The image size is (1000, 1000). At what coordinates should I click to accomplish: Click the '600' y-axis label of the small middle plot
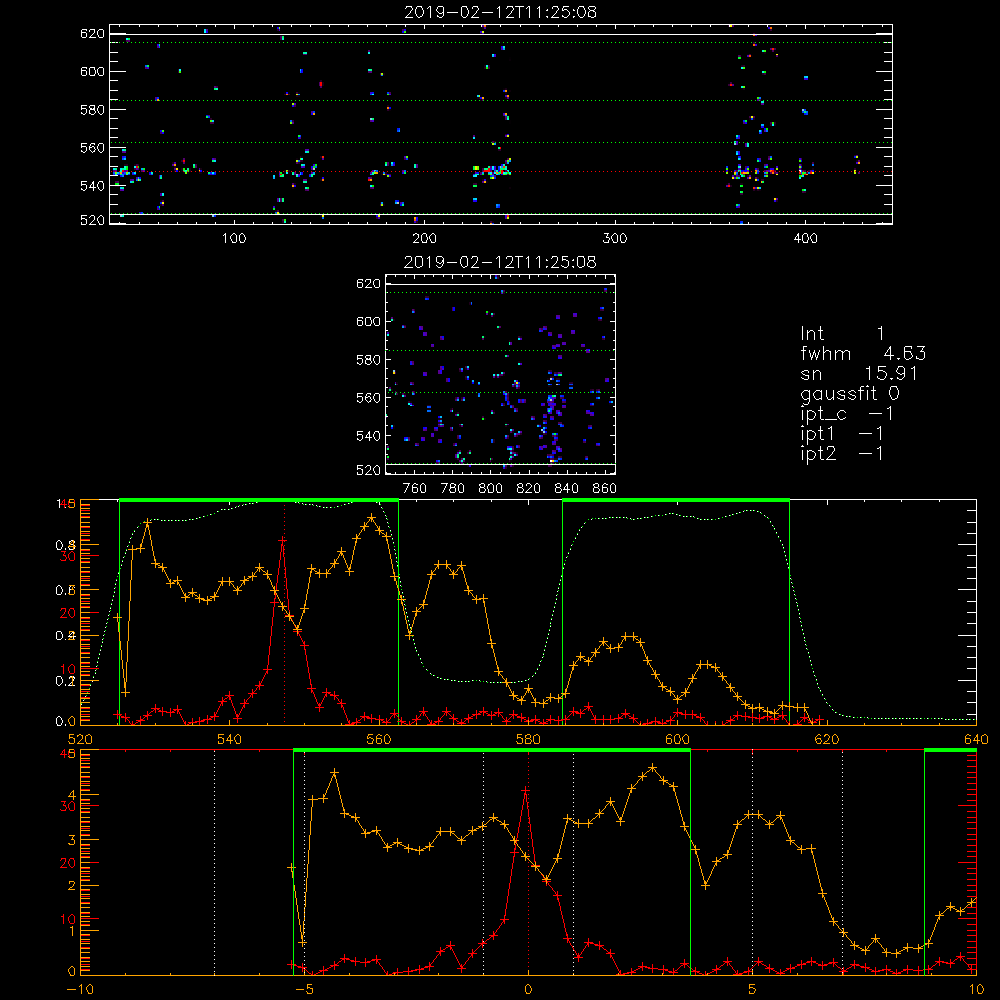pos(368,321)
